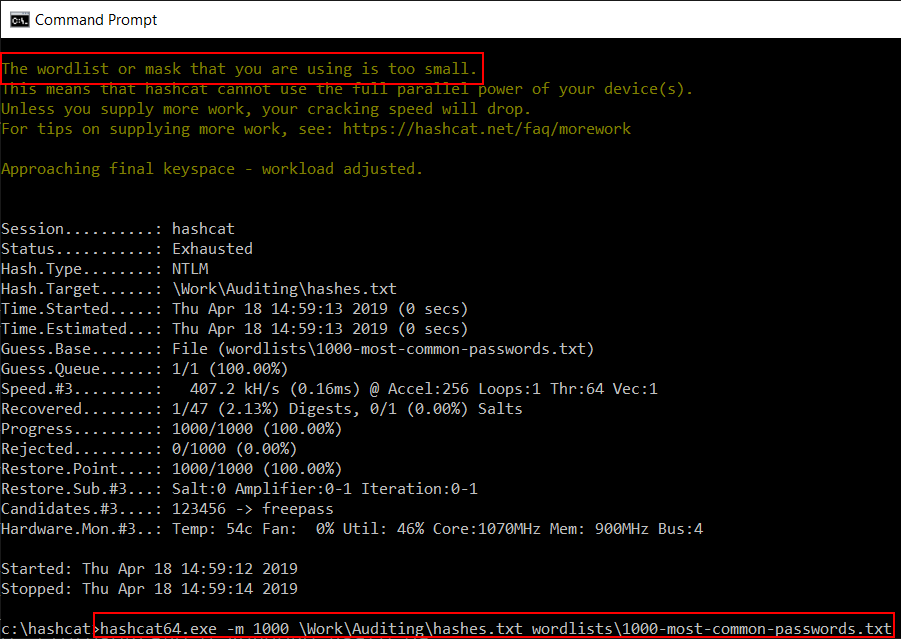Click the Session hashcat line

[118, 229]
